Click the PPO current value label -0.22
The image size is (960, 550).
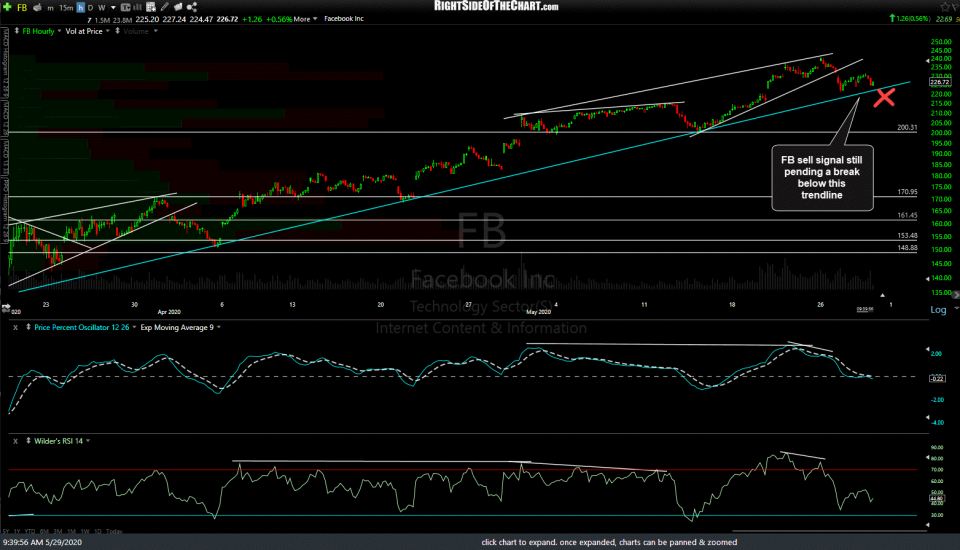pos(937,379)
